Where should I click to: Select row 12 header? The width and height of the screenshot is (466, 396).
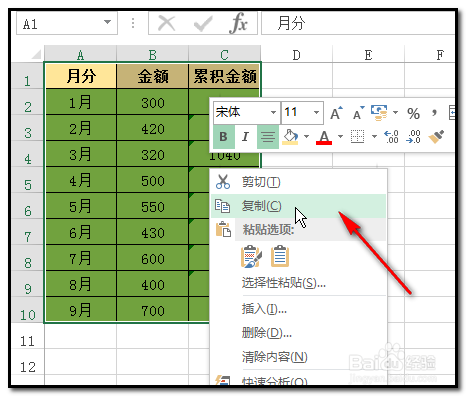click(x=27, y=362)
